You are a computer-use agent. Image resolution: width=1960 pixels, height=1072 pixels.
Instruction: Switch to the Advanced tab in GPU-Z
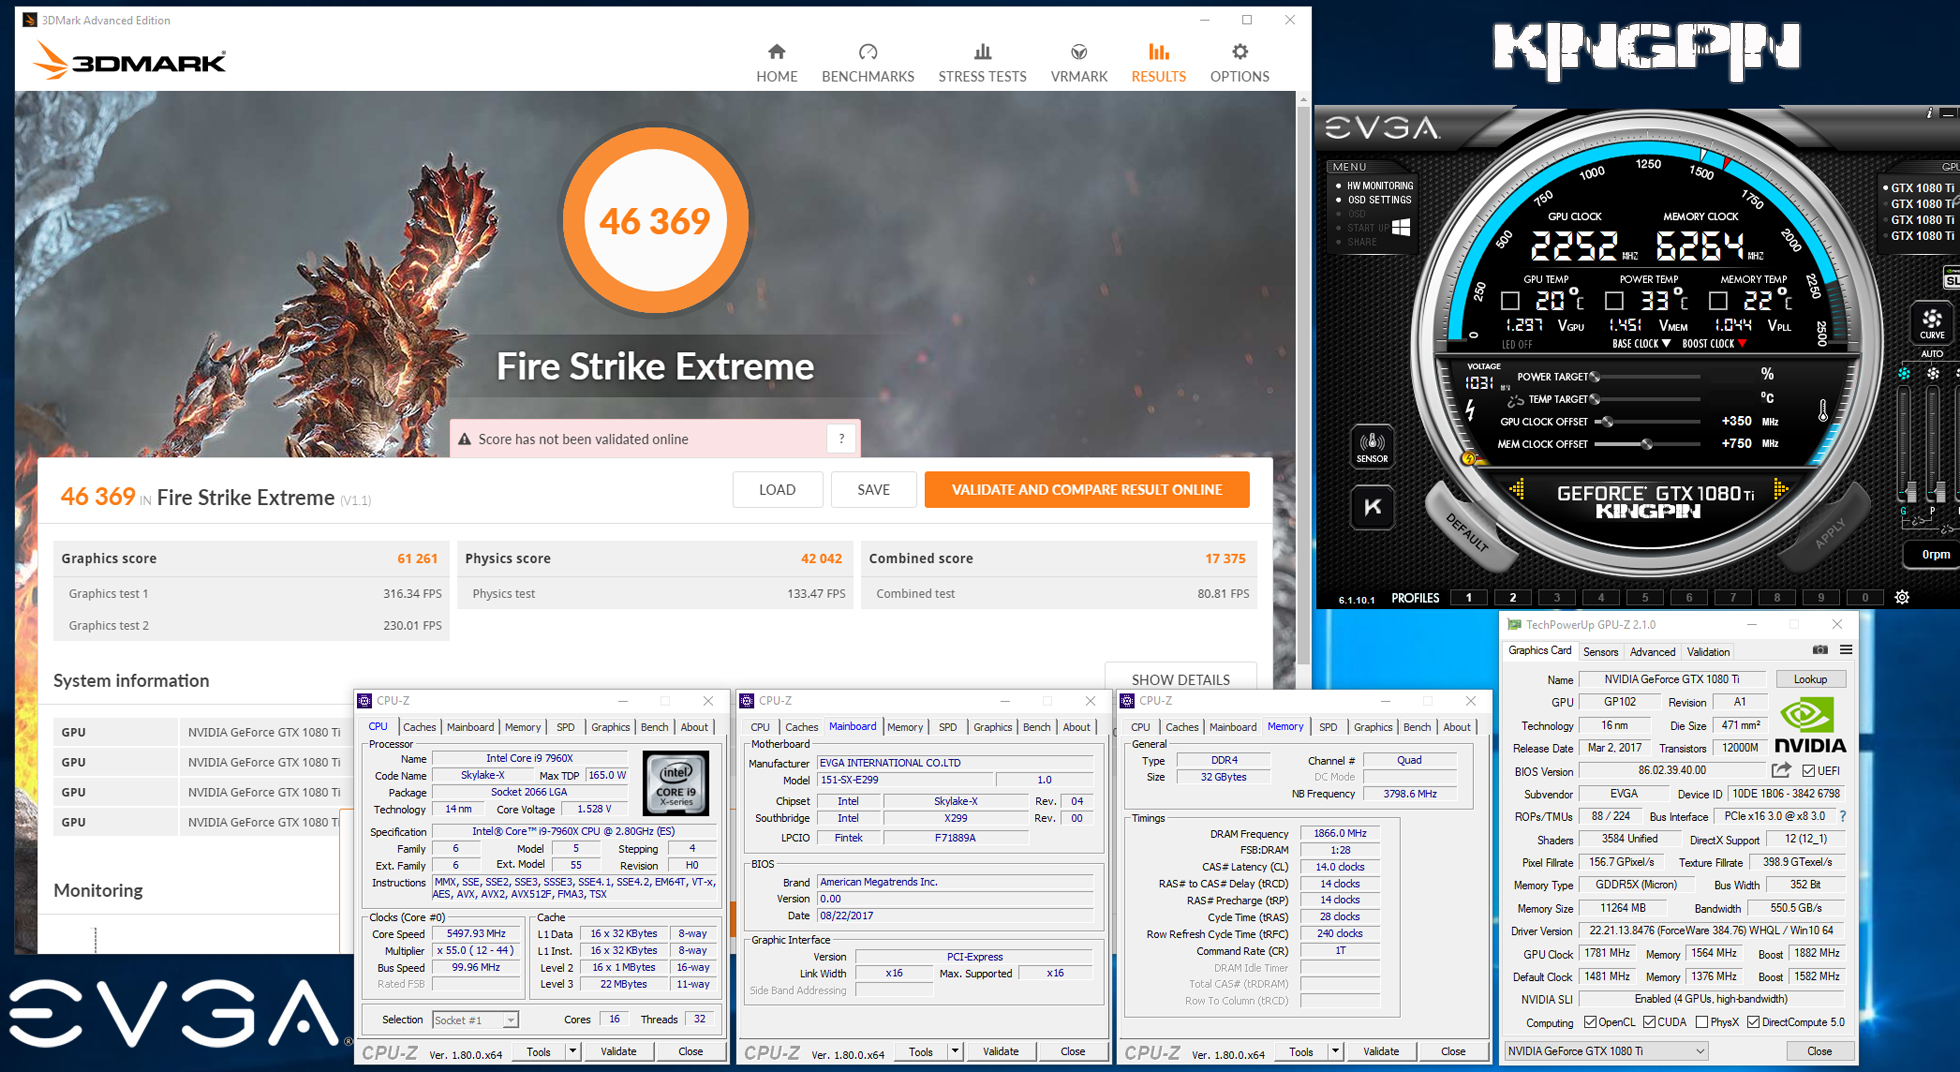[x=1652, y=652]
